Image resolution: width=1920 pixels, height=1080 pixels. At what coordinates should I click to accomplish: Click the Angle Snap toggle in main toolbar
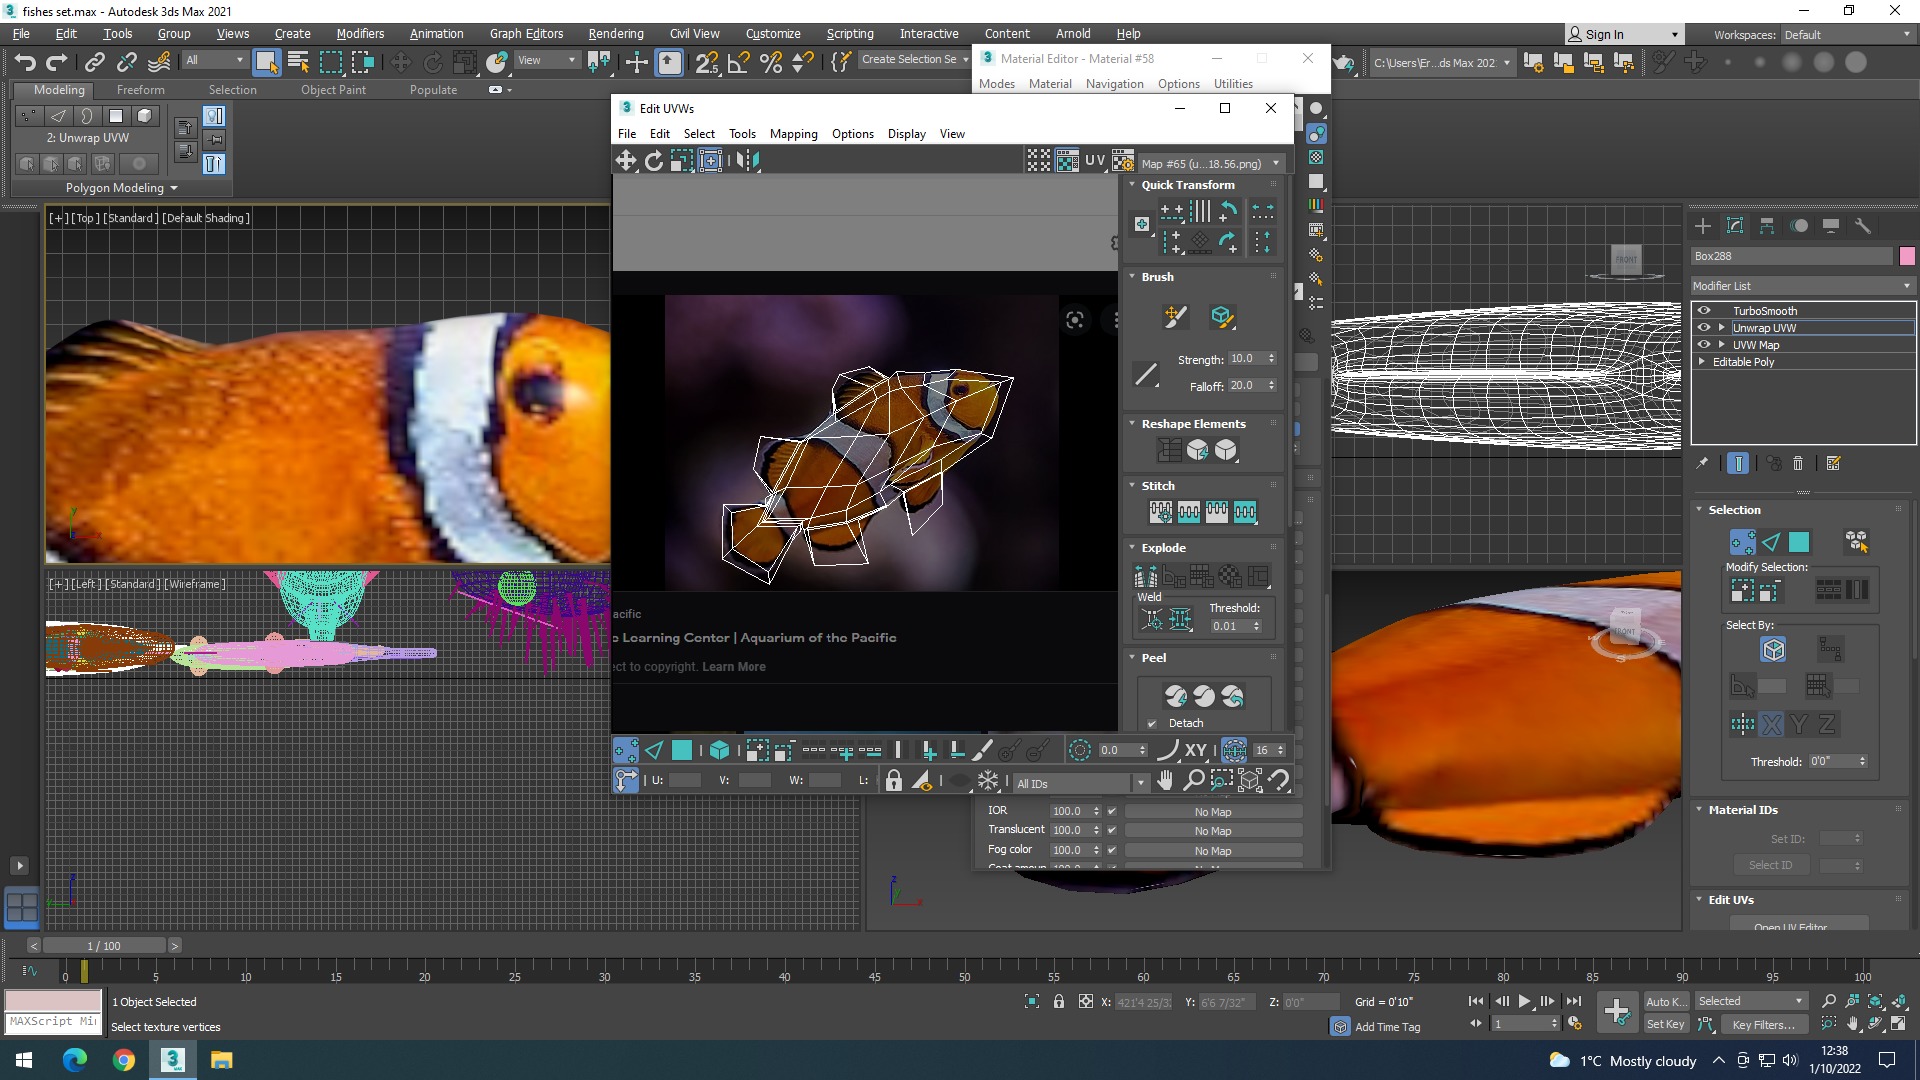coord(739,62)
